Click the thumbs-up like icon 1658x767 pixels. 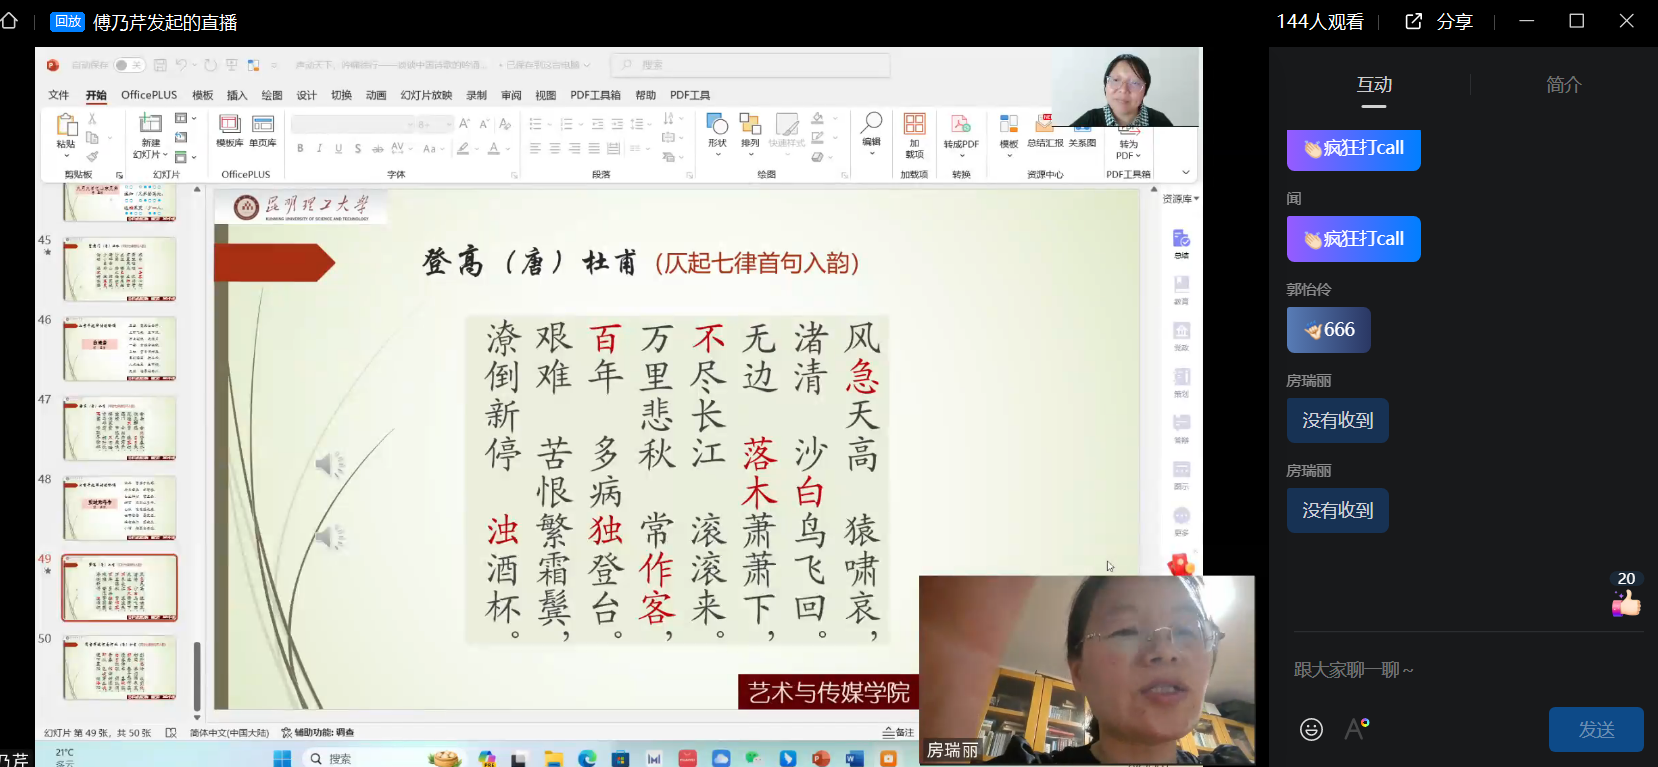1626,603
